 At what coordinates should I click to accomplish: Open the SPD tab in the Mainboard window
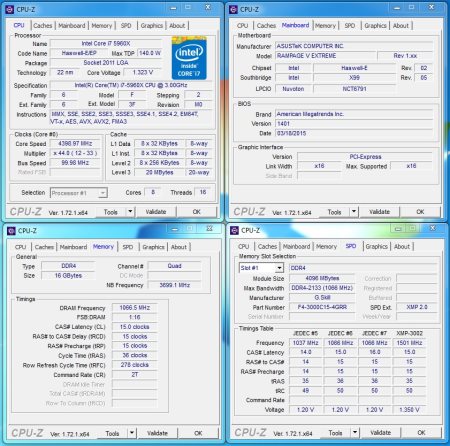350,26
